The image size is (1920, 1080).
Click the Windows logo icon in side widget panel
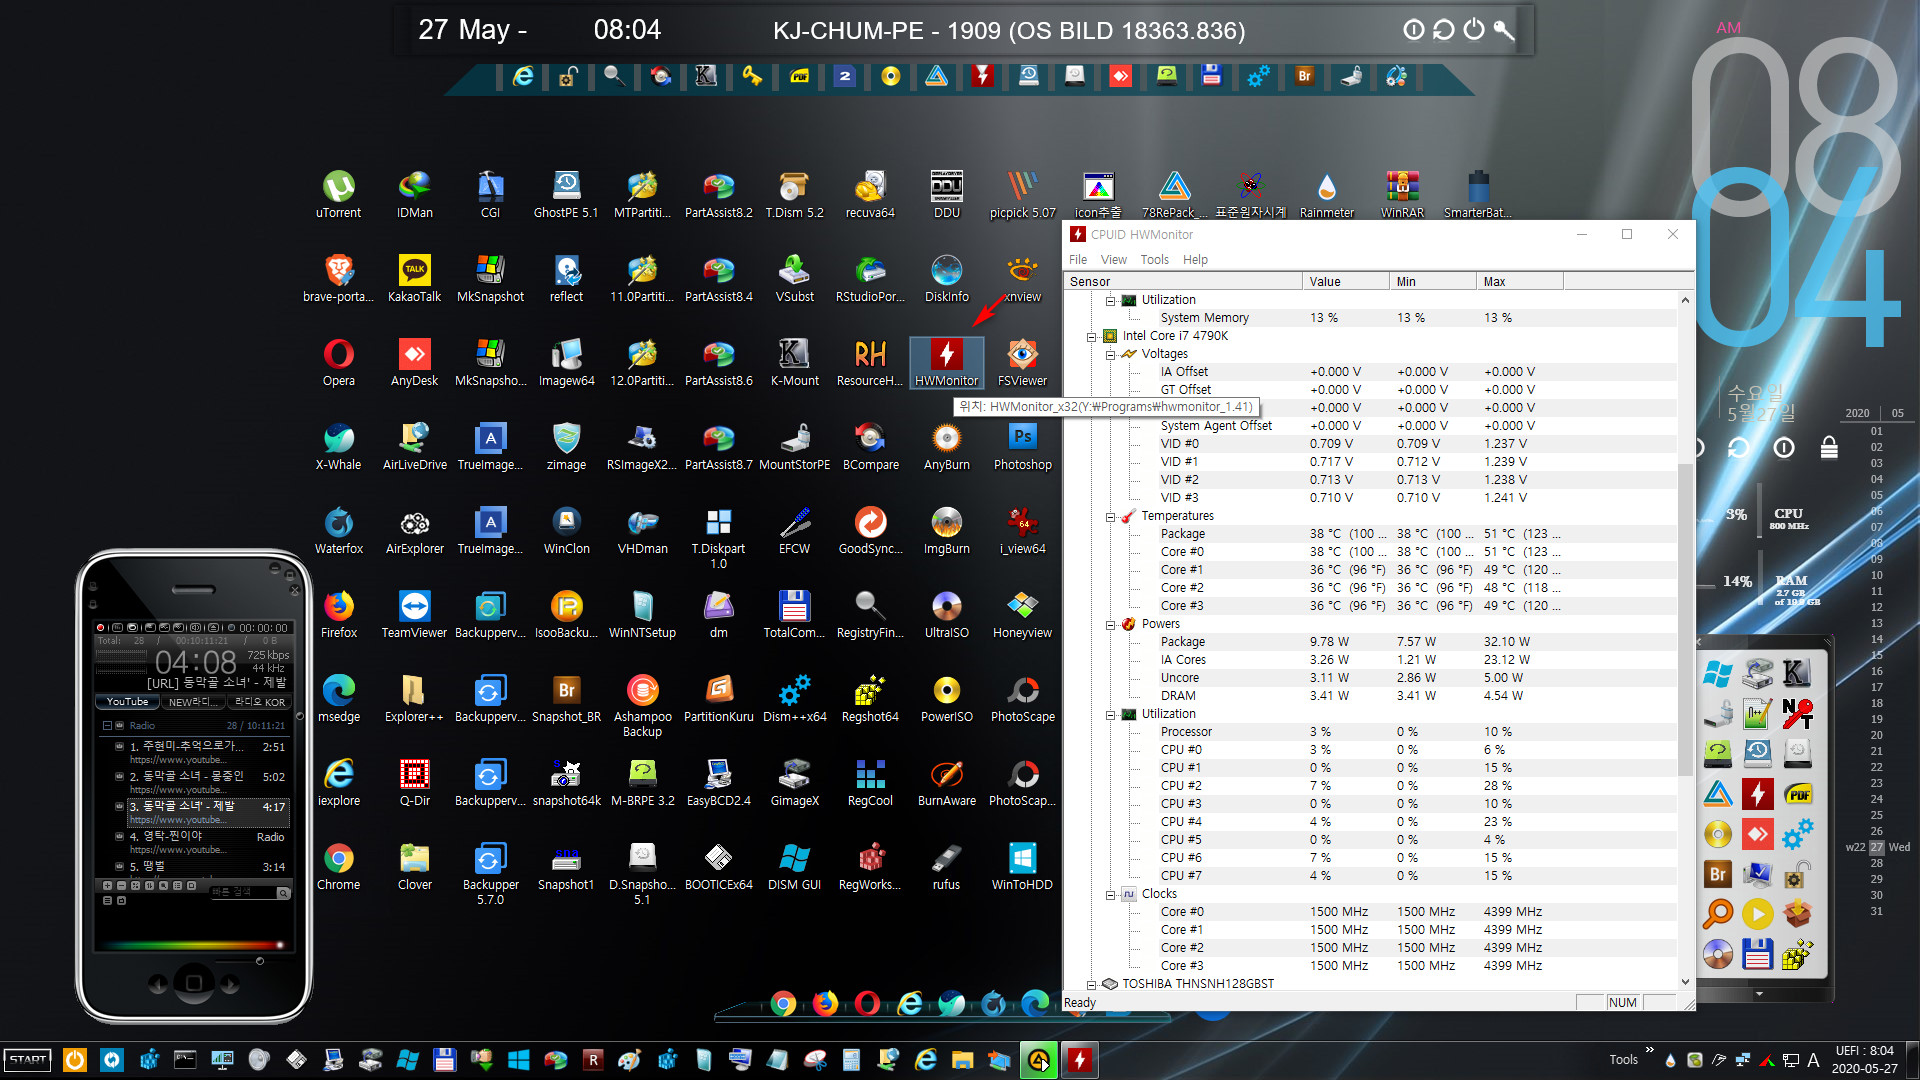pos(1718,673)
